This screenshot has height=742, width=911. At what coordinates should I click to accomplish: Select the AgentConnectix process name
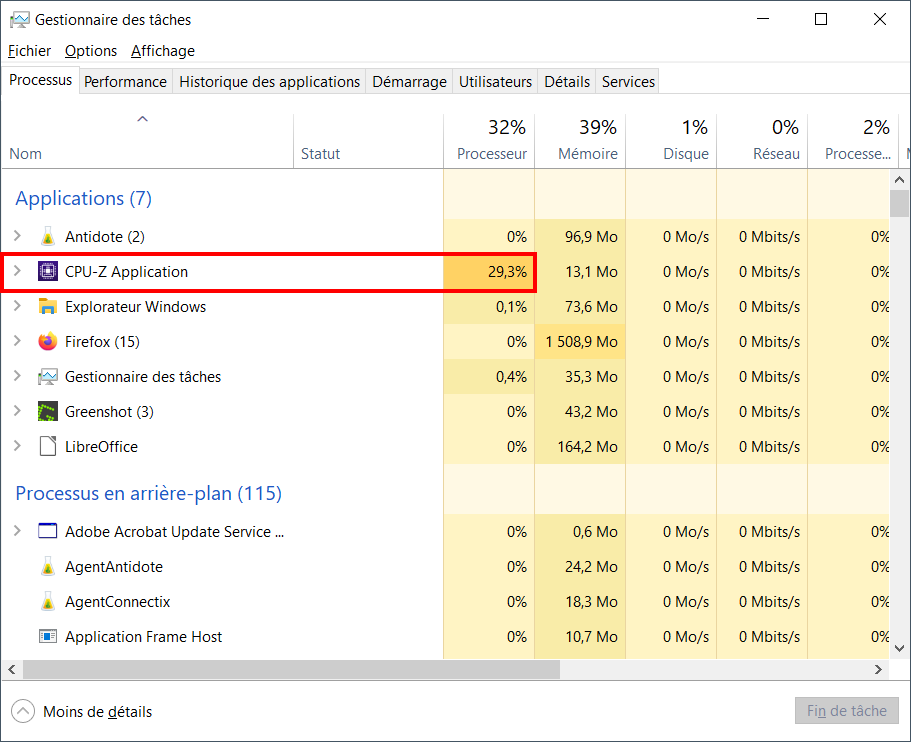tap(117, 601)
